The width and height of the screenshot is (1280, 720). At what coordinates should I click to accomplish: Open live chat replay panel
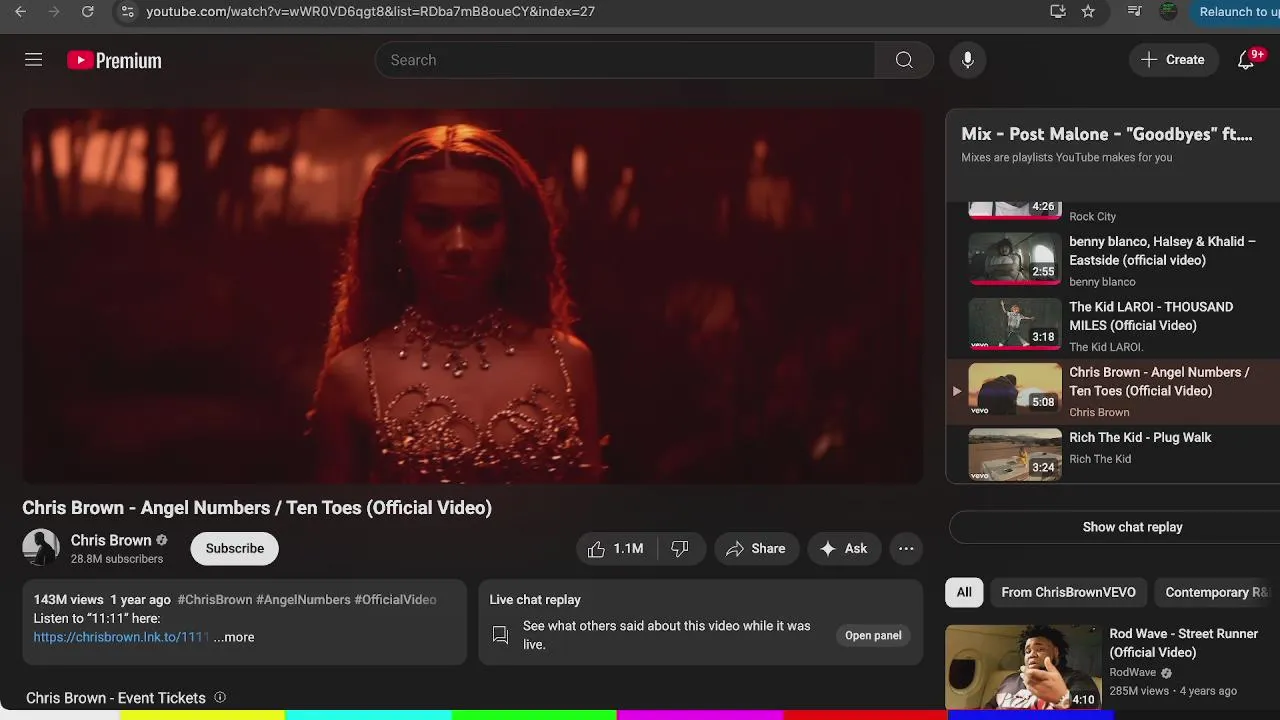[x=873, y=635]
